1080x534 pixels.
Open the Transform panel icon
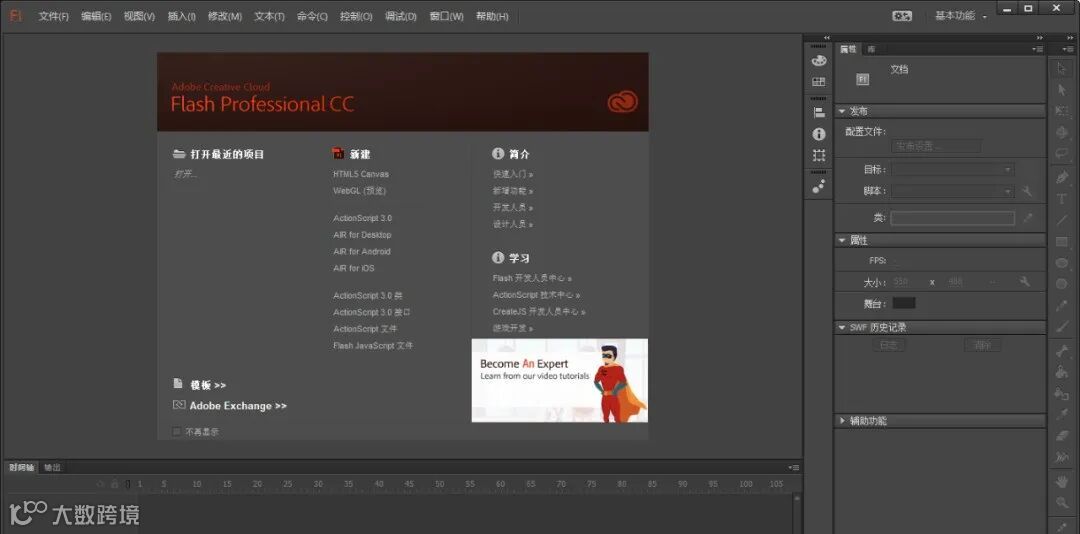(x=819, y=156)
